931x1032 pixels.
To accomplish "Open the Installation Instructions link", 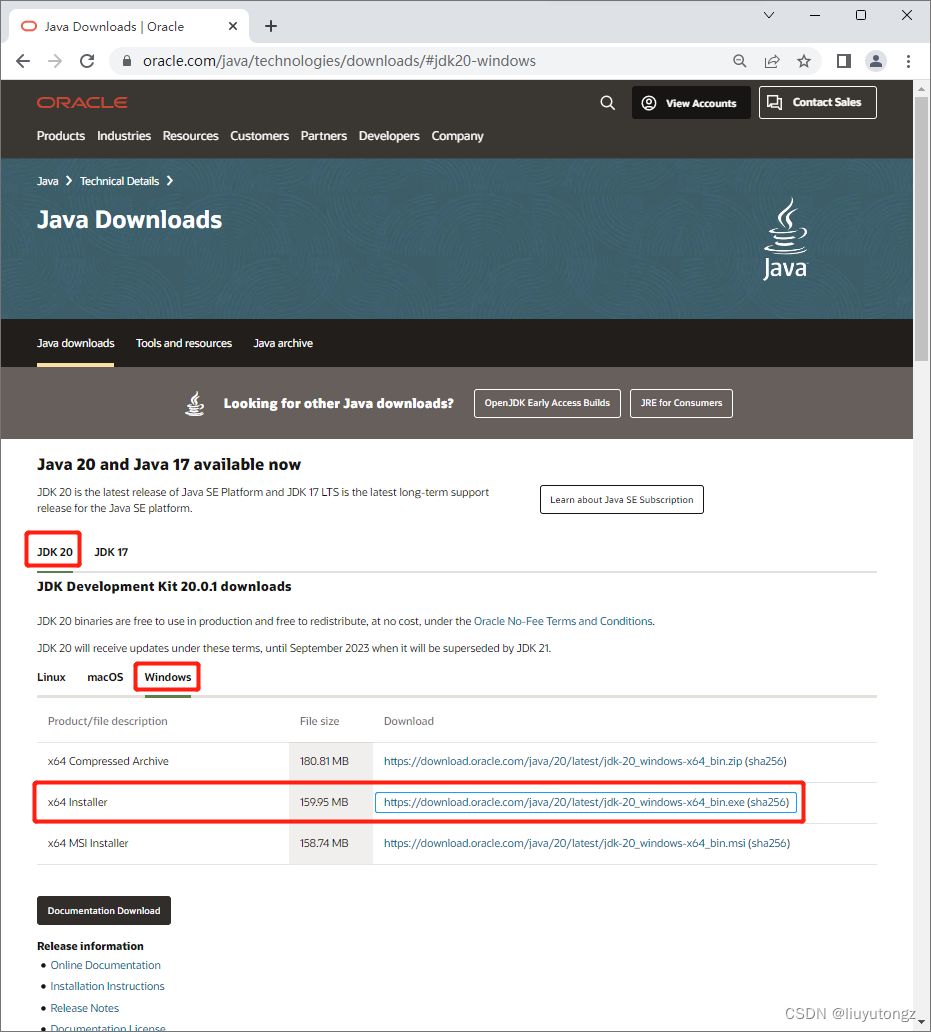I will pos(107,987).
